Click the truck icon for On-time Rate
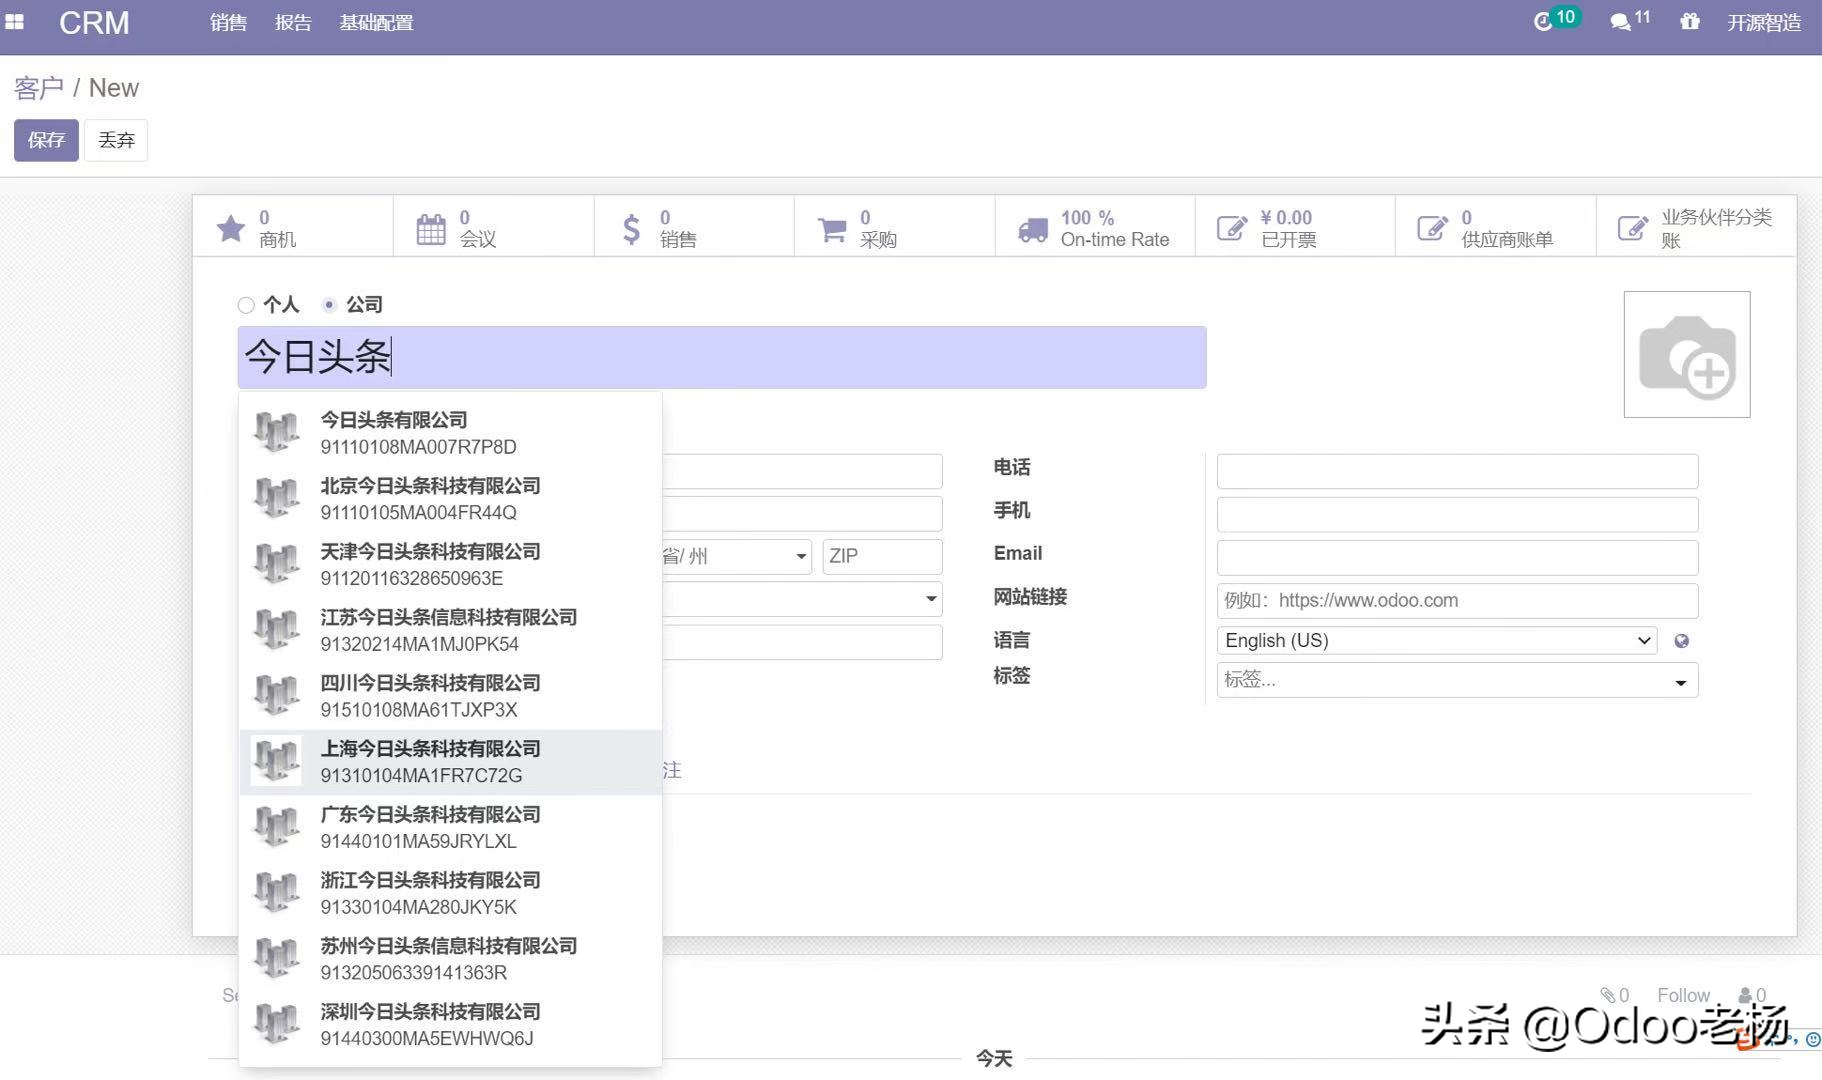The image size is (1822, 1080). tap(1033, 229)
